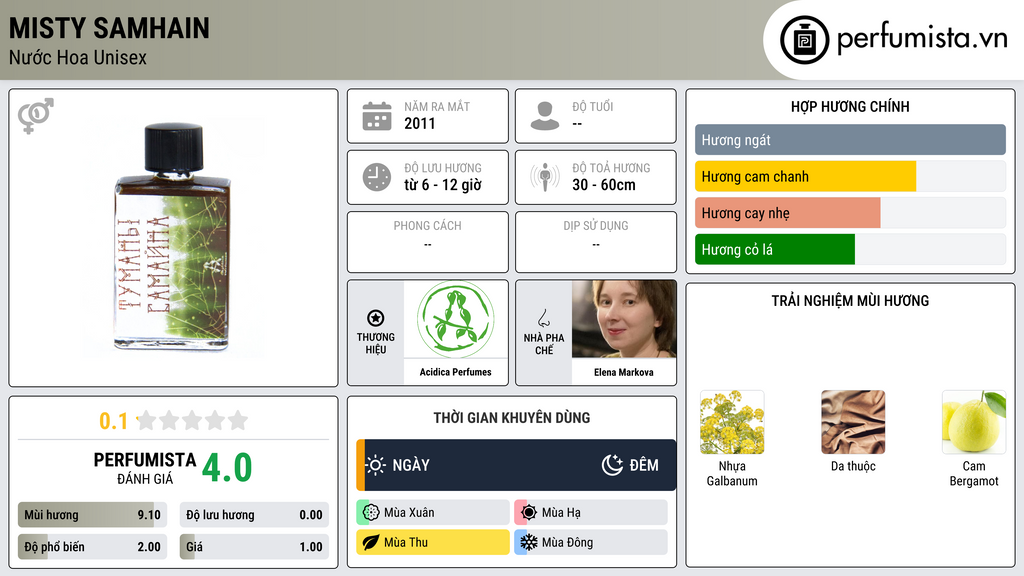Open the Elena Markova perfumer link
1024x576 pixels.
(624, 372)
